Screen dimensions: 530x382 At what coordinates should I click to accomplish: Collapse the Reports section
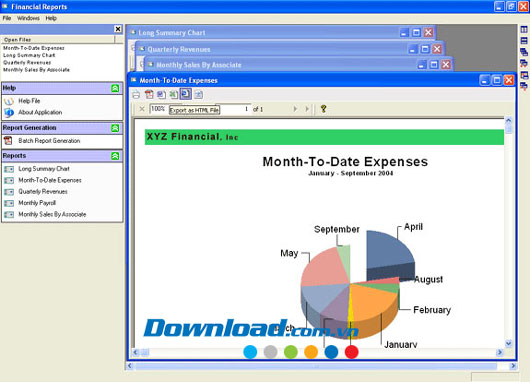[x=115, y=156]
